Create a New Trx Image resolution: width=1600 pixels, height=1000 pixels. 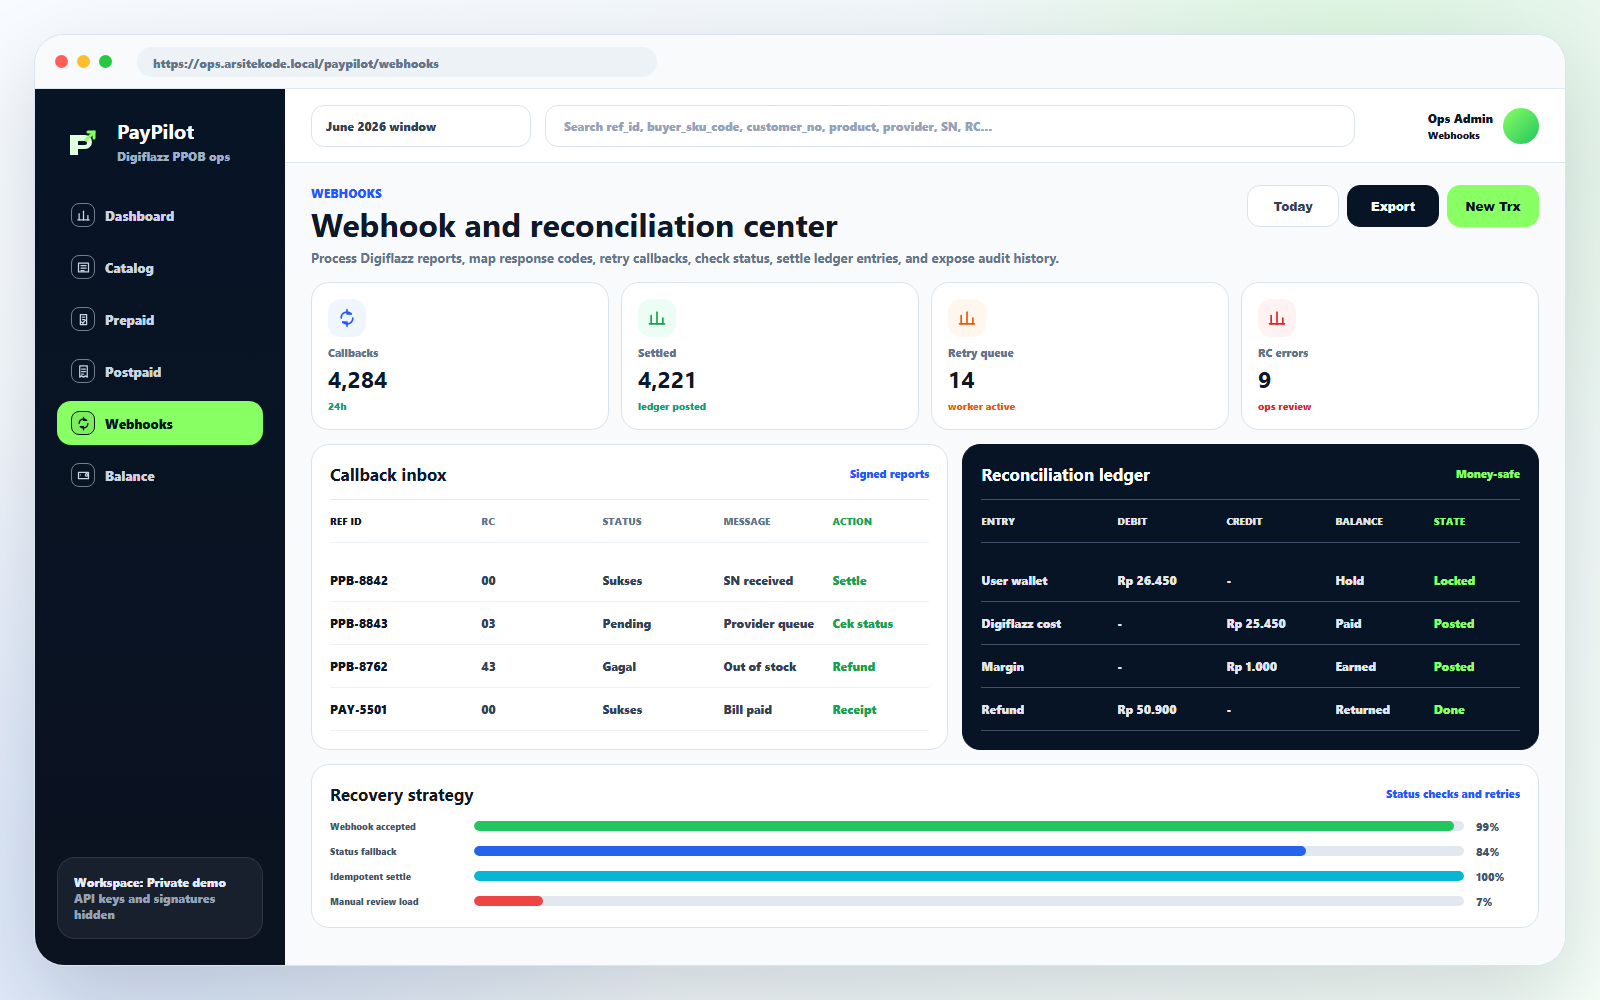point(1493,206)
